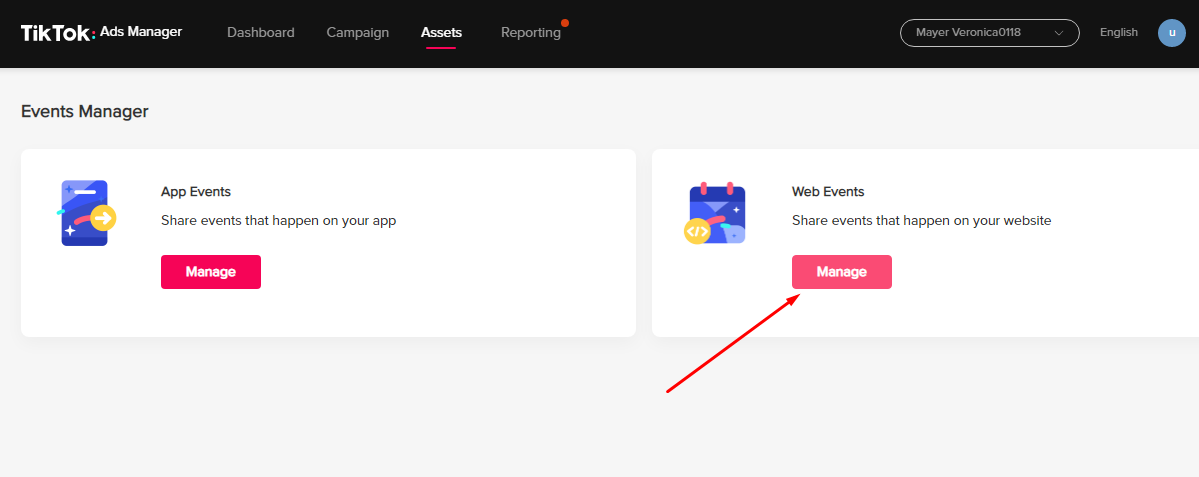
Task: Select the Assets tab
Action: click(441, 33)
